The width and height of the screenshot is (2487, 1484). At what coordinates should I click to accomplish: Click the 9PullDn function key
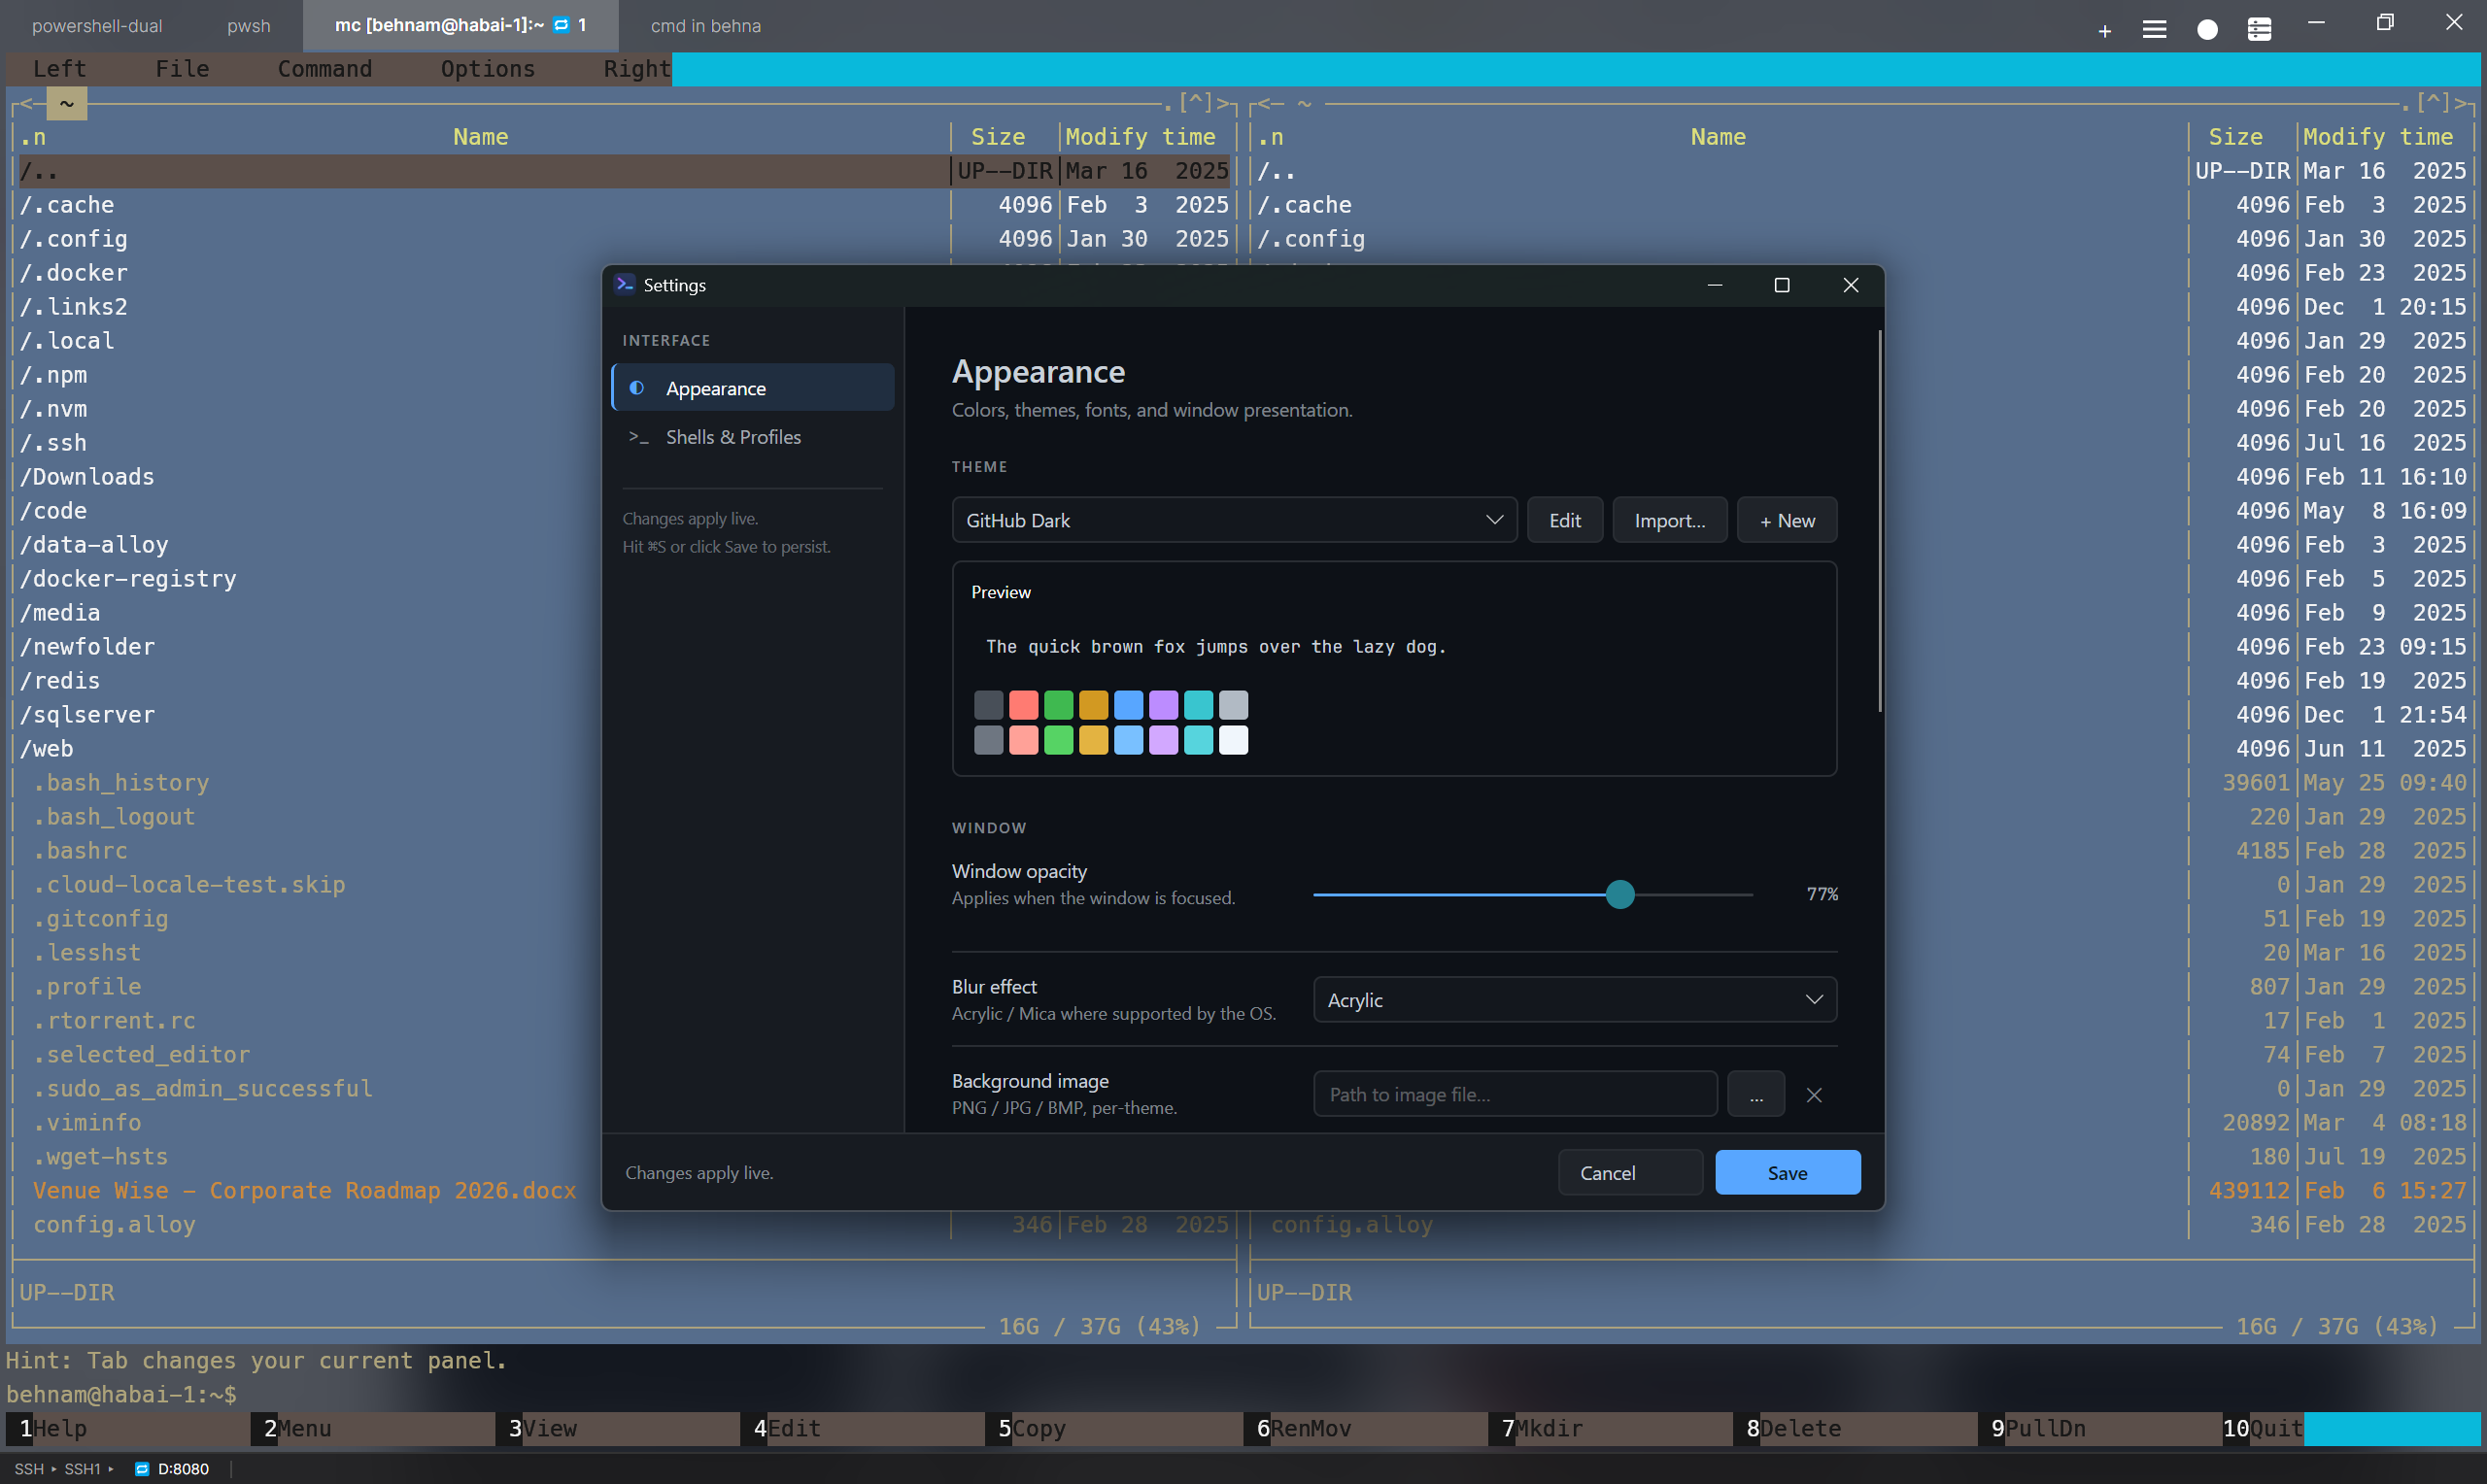pos(2100,1429)
